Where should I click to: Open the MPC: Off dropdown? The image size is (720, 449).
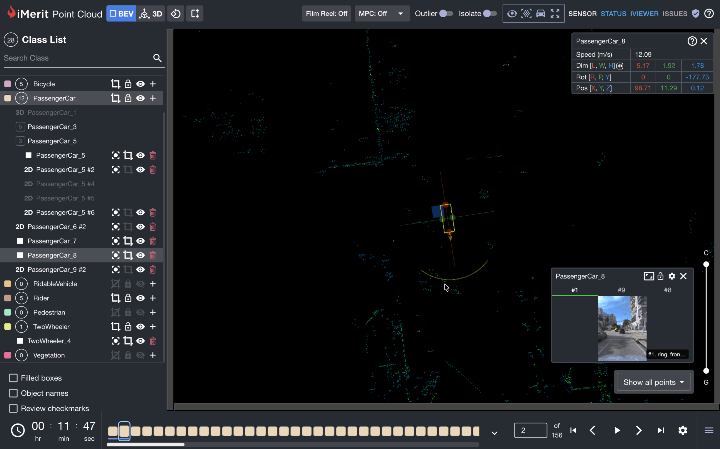(x=383, y=14)
